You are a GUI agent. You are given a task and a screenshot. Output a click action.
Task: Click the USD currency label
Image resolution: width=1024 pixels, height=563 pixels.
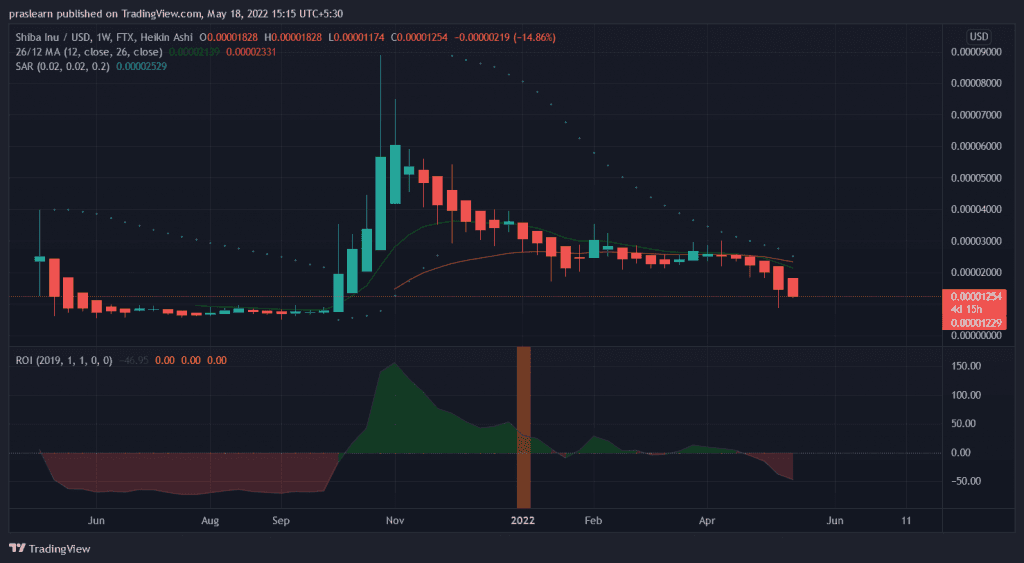point(978,36)
